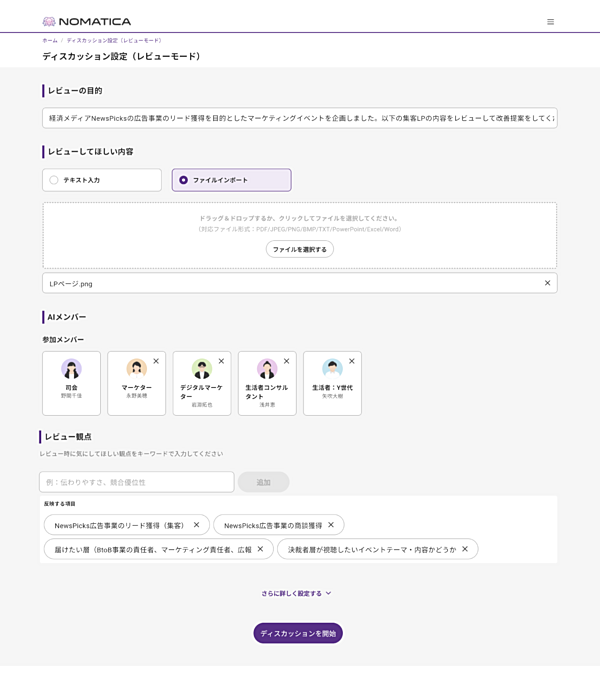600x678 pixels.
Task: Remove the uploaded LPページ.png file
Action: (x=547, y=283)
